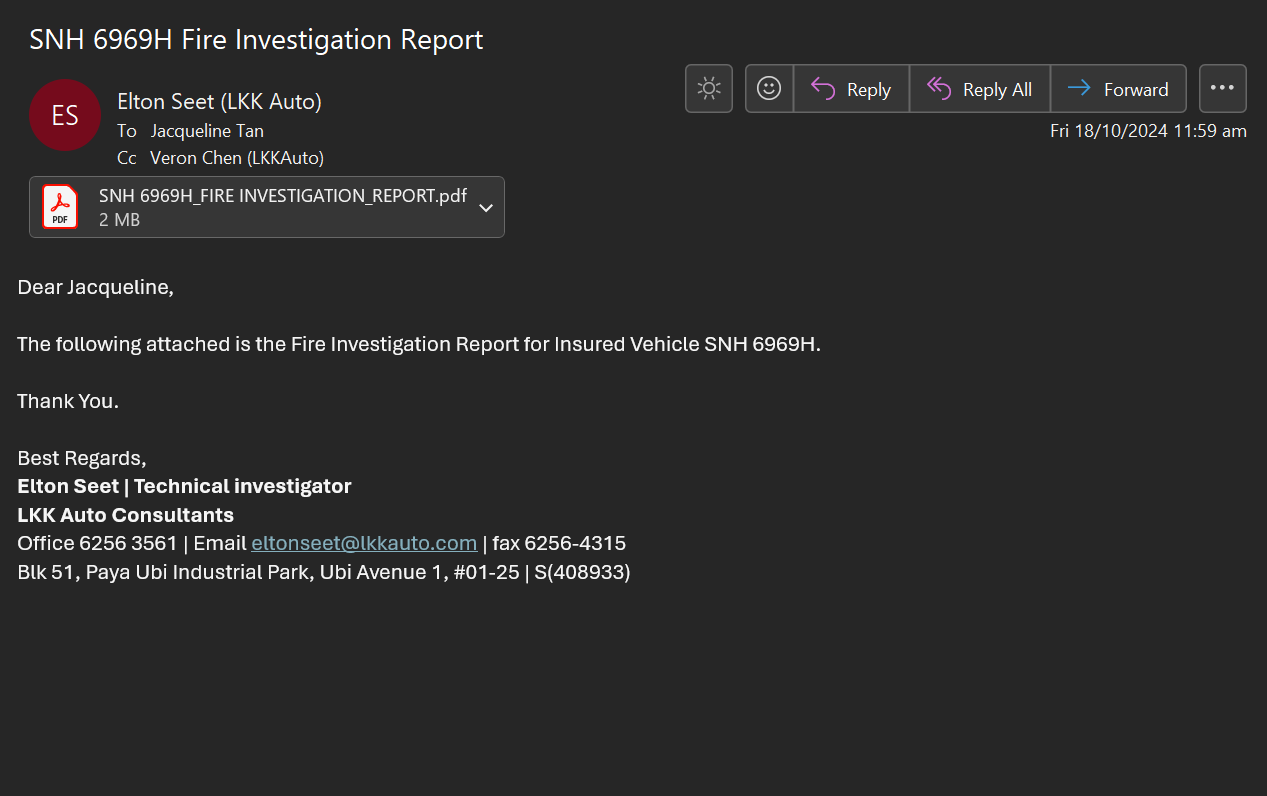Open SNH 6969H_FIRE INVESTIGATION_REPORT.pdf attachment
This screenshot has height=796, width=1267.
(x=282, y=196)
